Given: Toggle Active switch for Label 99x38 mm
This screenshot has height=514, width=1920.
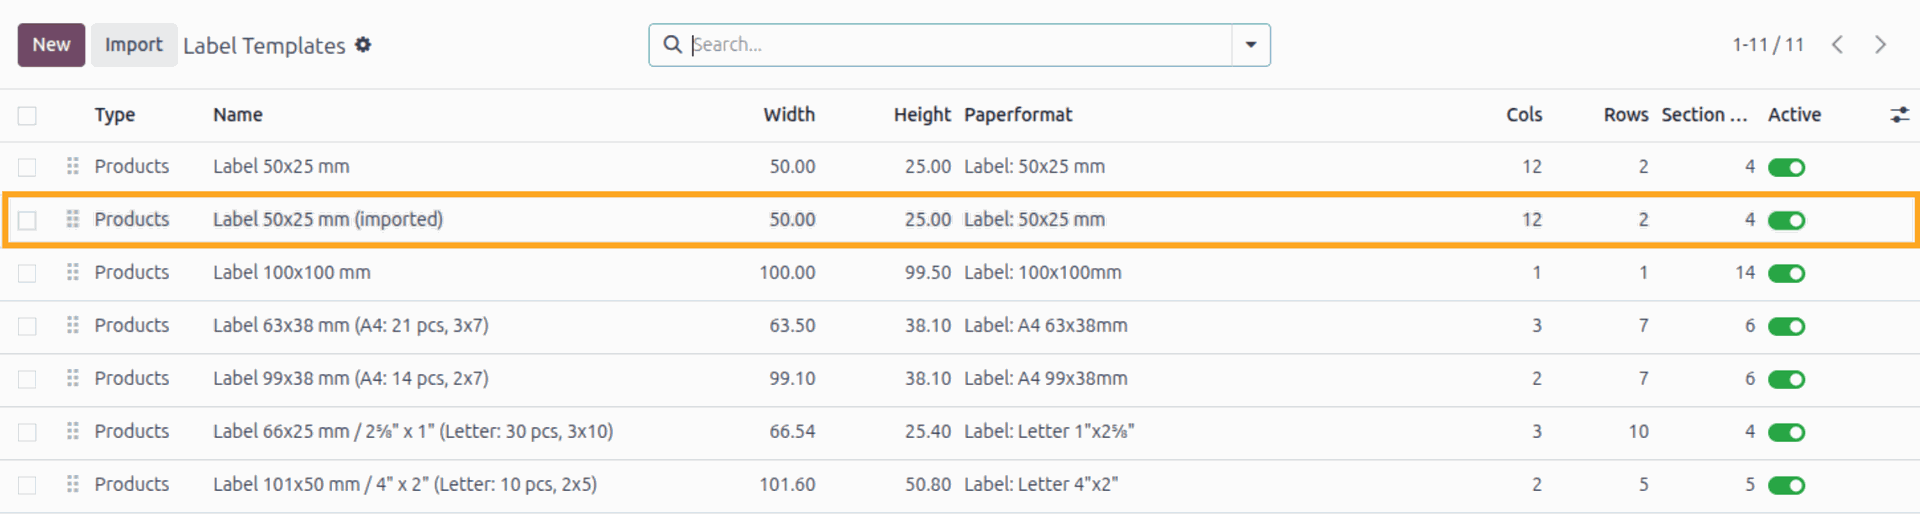Looking at the screenshot, I should 1786,379.
